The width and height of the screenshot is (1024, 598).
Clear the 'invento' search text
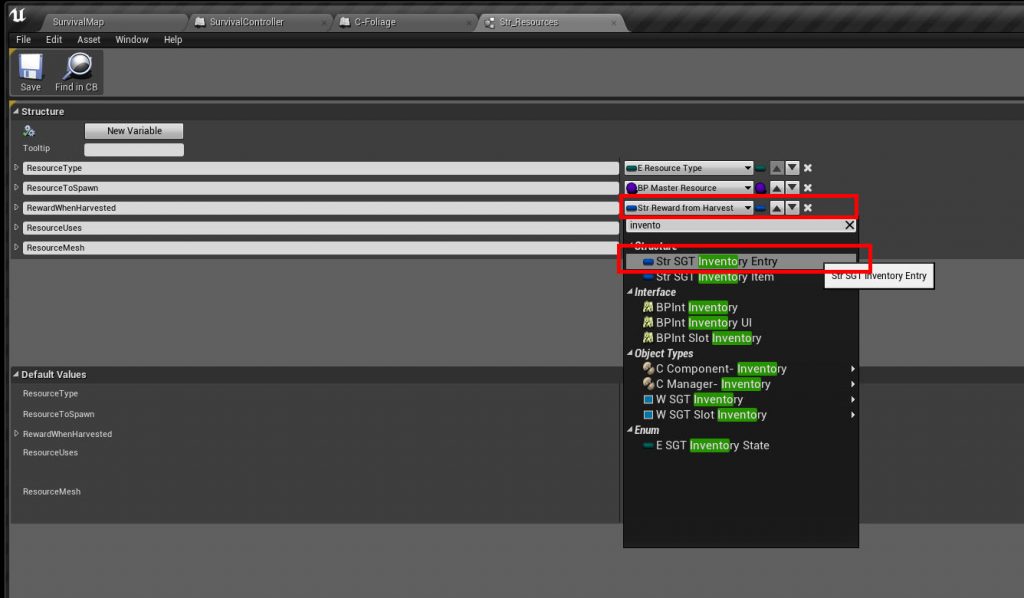tap(849, 226)
